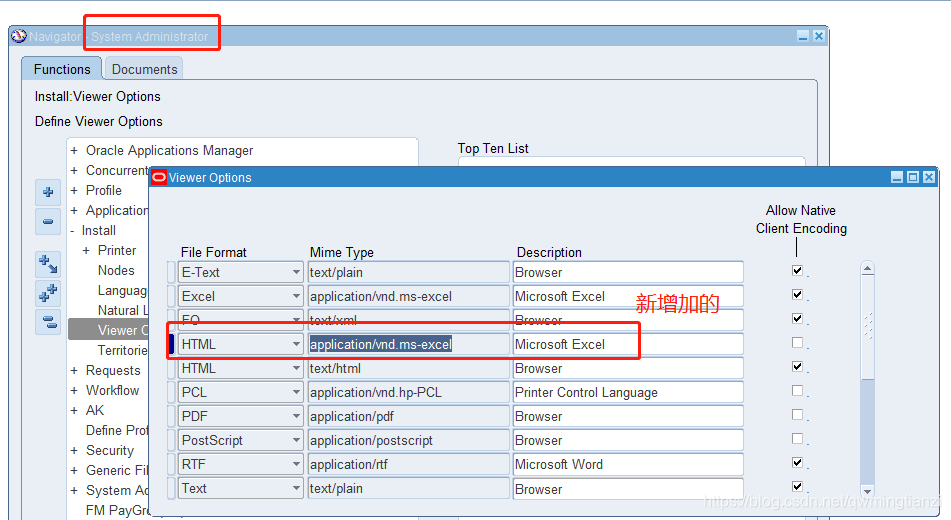Screen dimensions: 951x520
Task: Open the Text file format dropdown
Action: click(296, 488)
